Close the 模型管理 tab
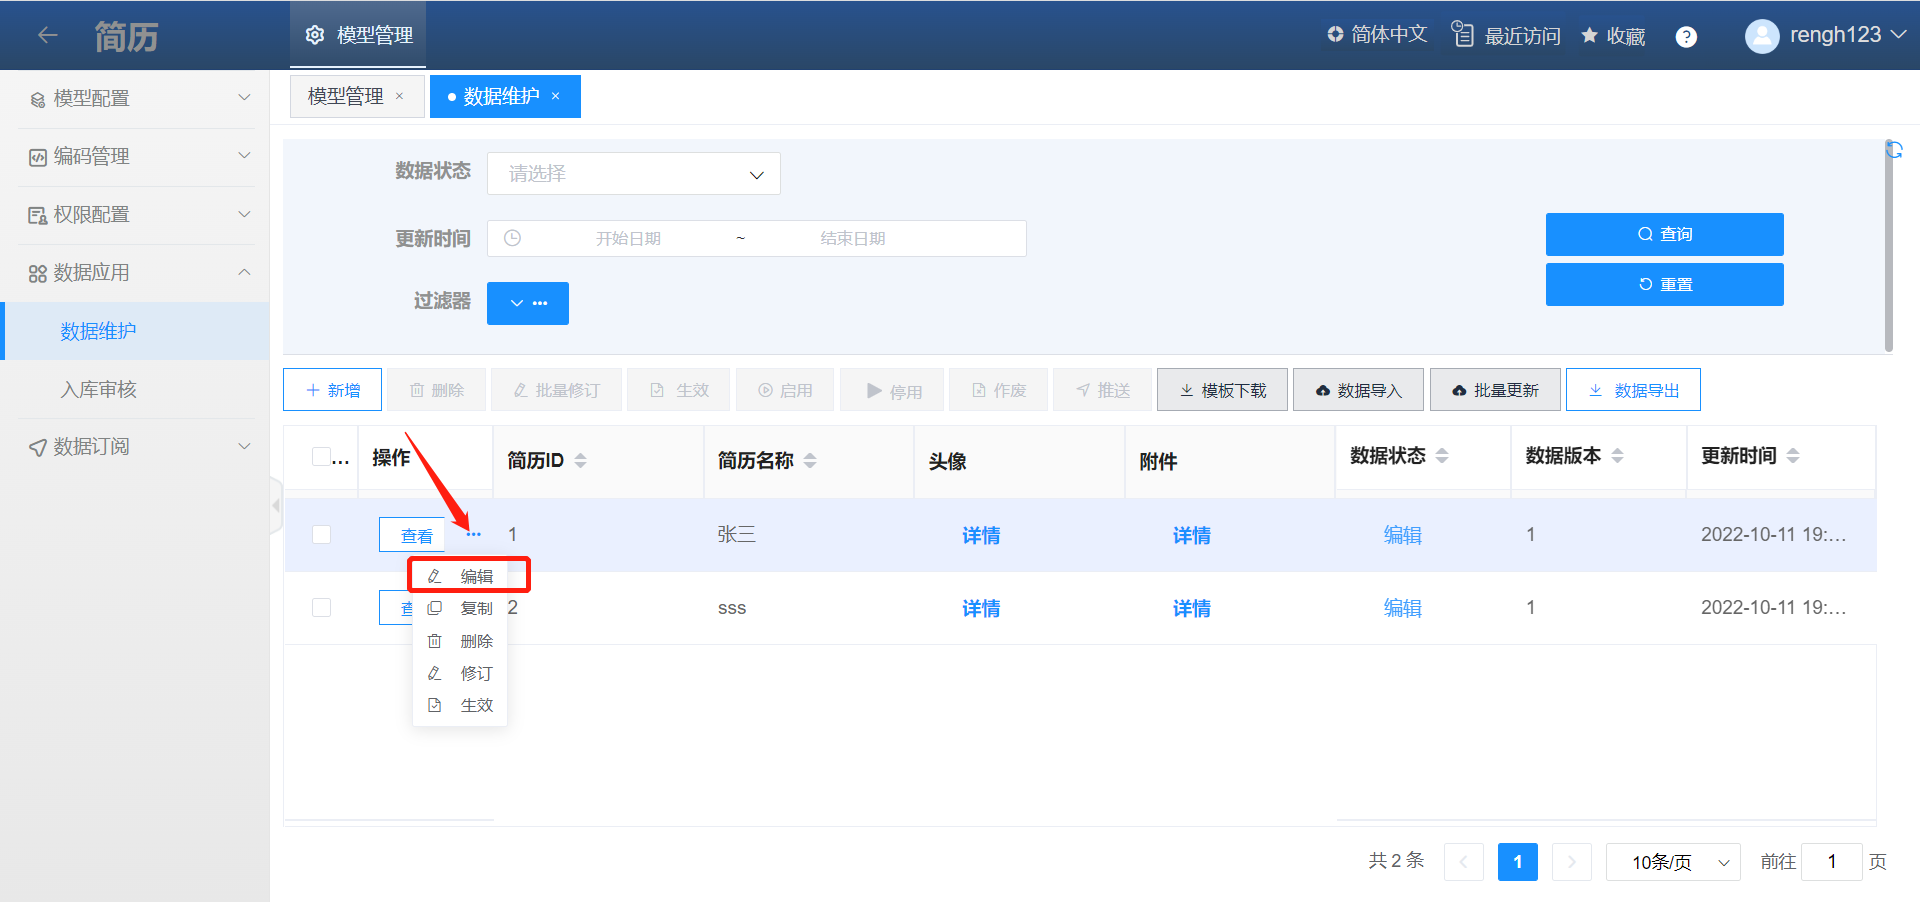The height and width of the screenshot is (902, 1920). (x=399, y=96)
